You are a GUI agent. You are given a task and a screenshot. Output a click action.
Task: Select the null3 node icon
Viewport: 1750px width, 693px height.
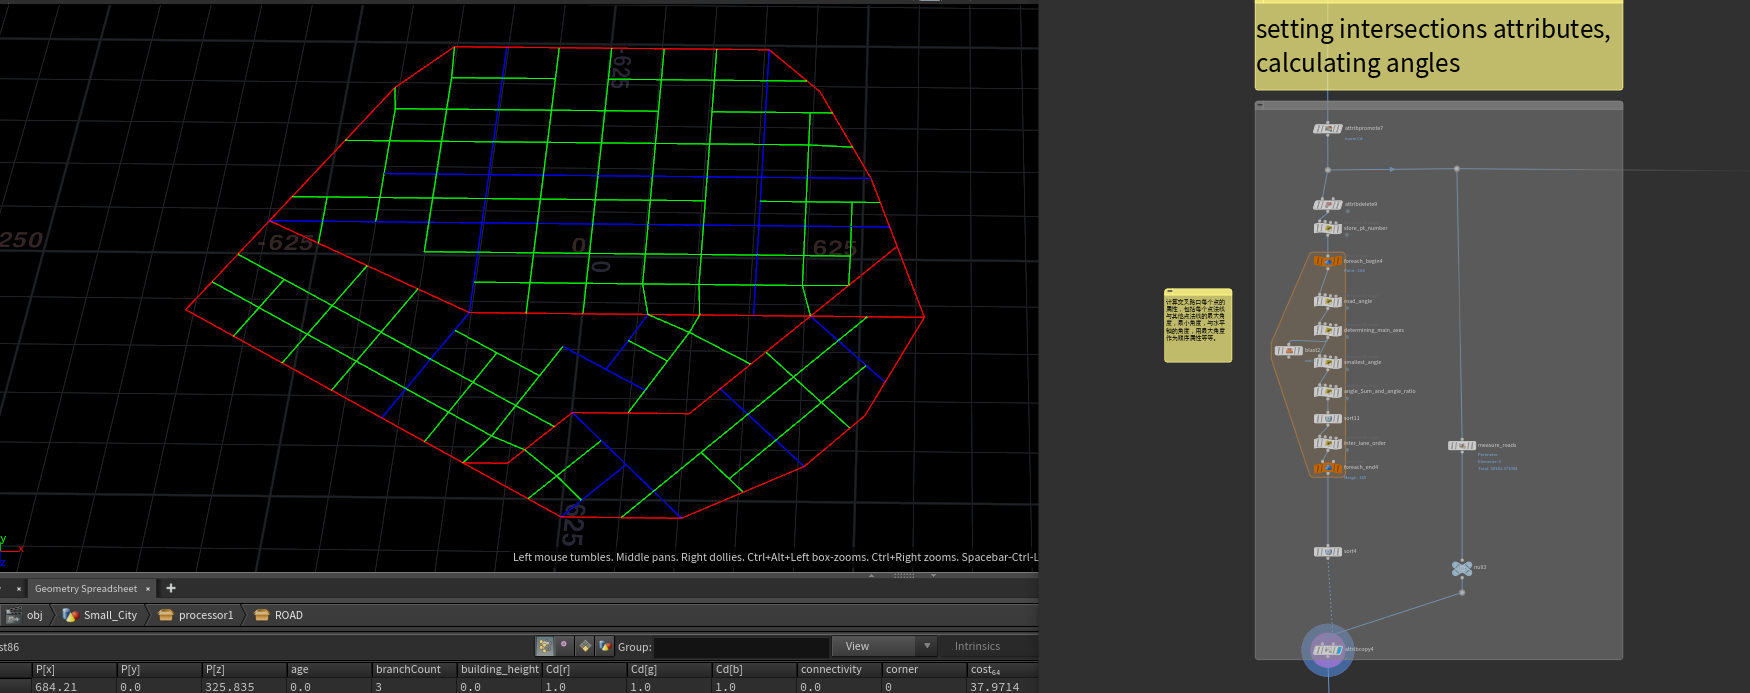click(1461, 568)
